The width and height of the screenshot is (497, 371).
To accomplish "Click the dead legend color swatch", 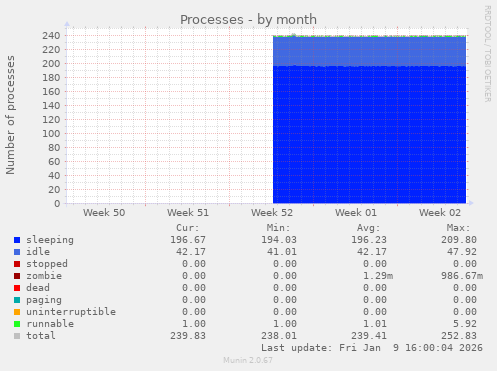I will [17, 288].
